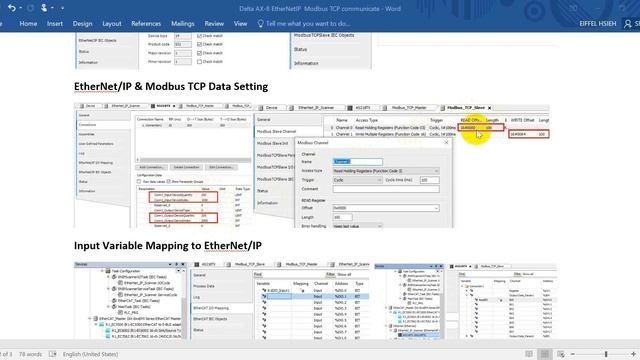Open the Design ribbon tab
640x360 pixels.
(x=82, y=24)
